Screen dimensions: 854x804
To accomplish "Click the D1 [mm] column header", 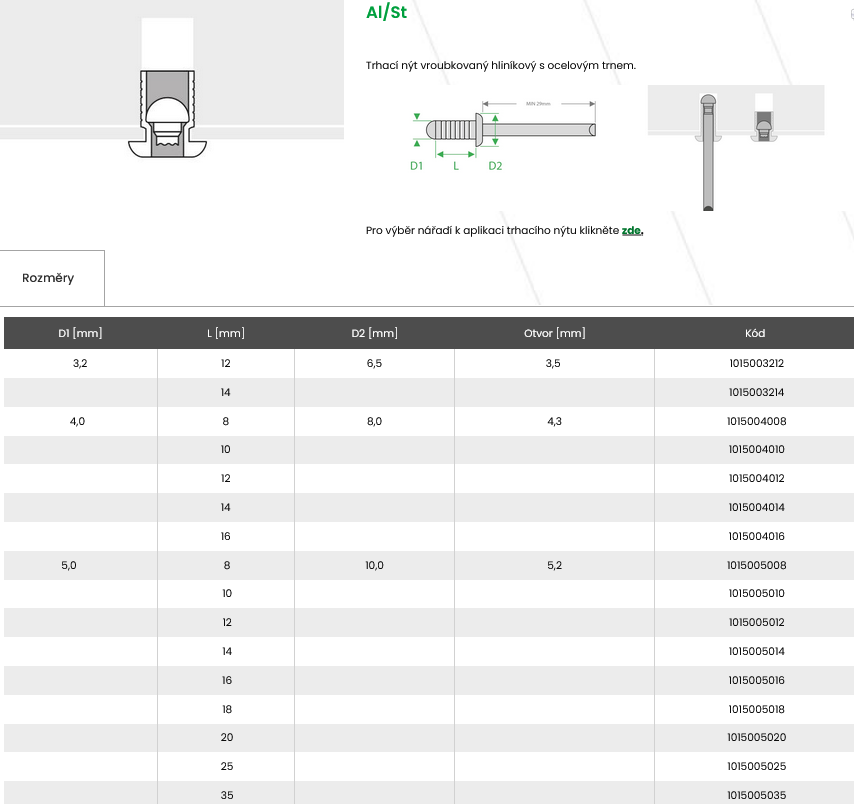I will 80,333.
